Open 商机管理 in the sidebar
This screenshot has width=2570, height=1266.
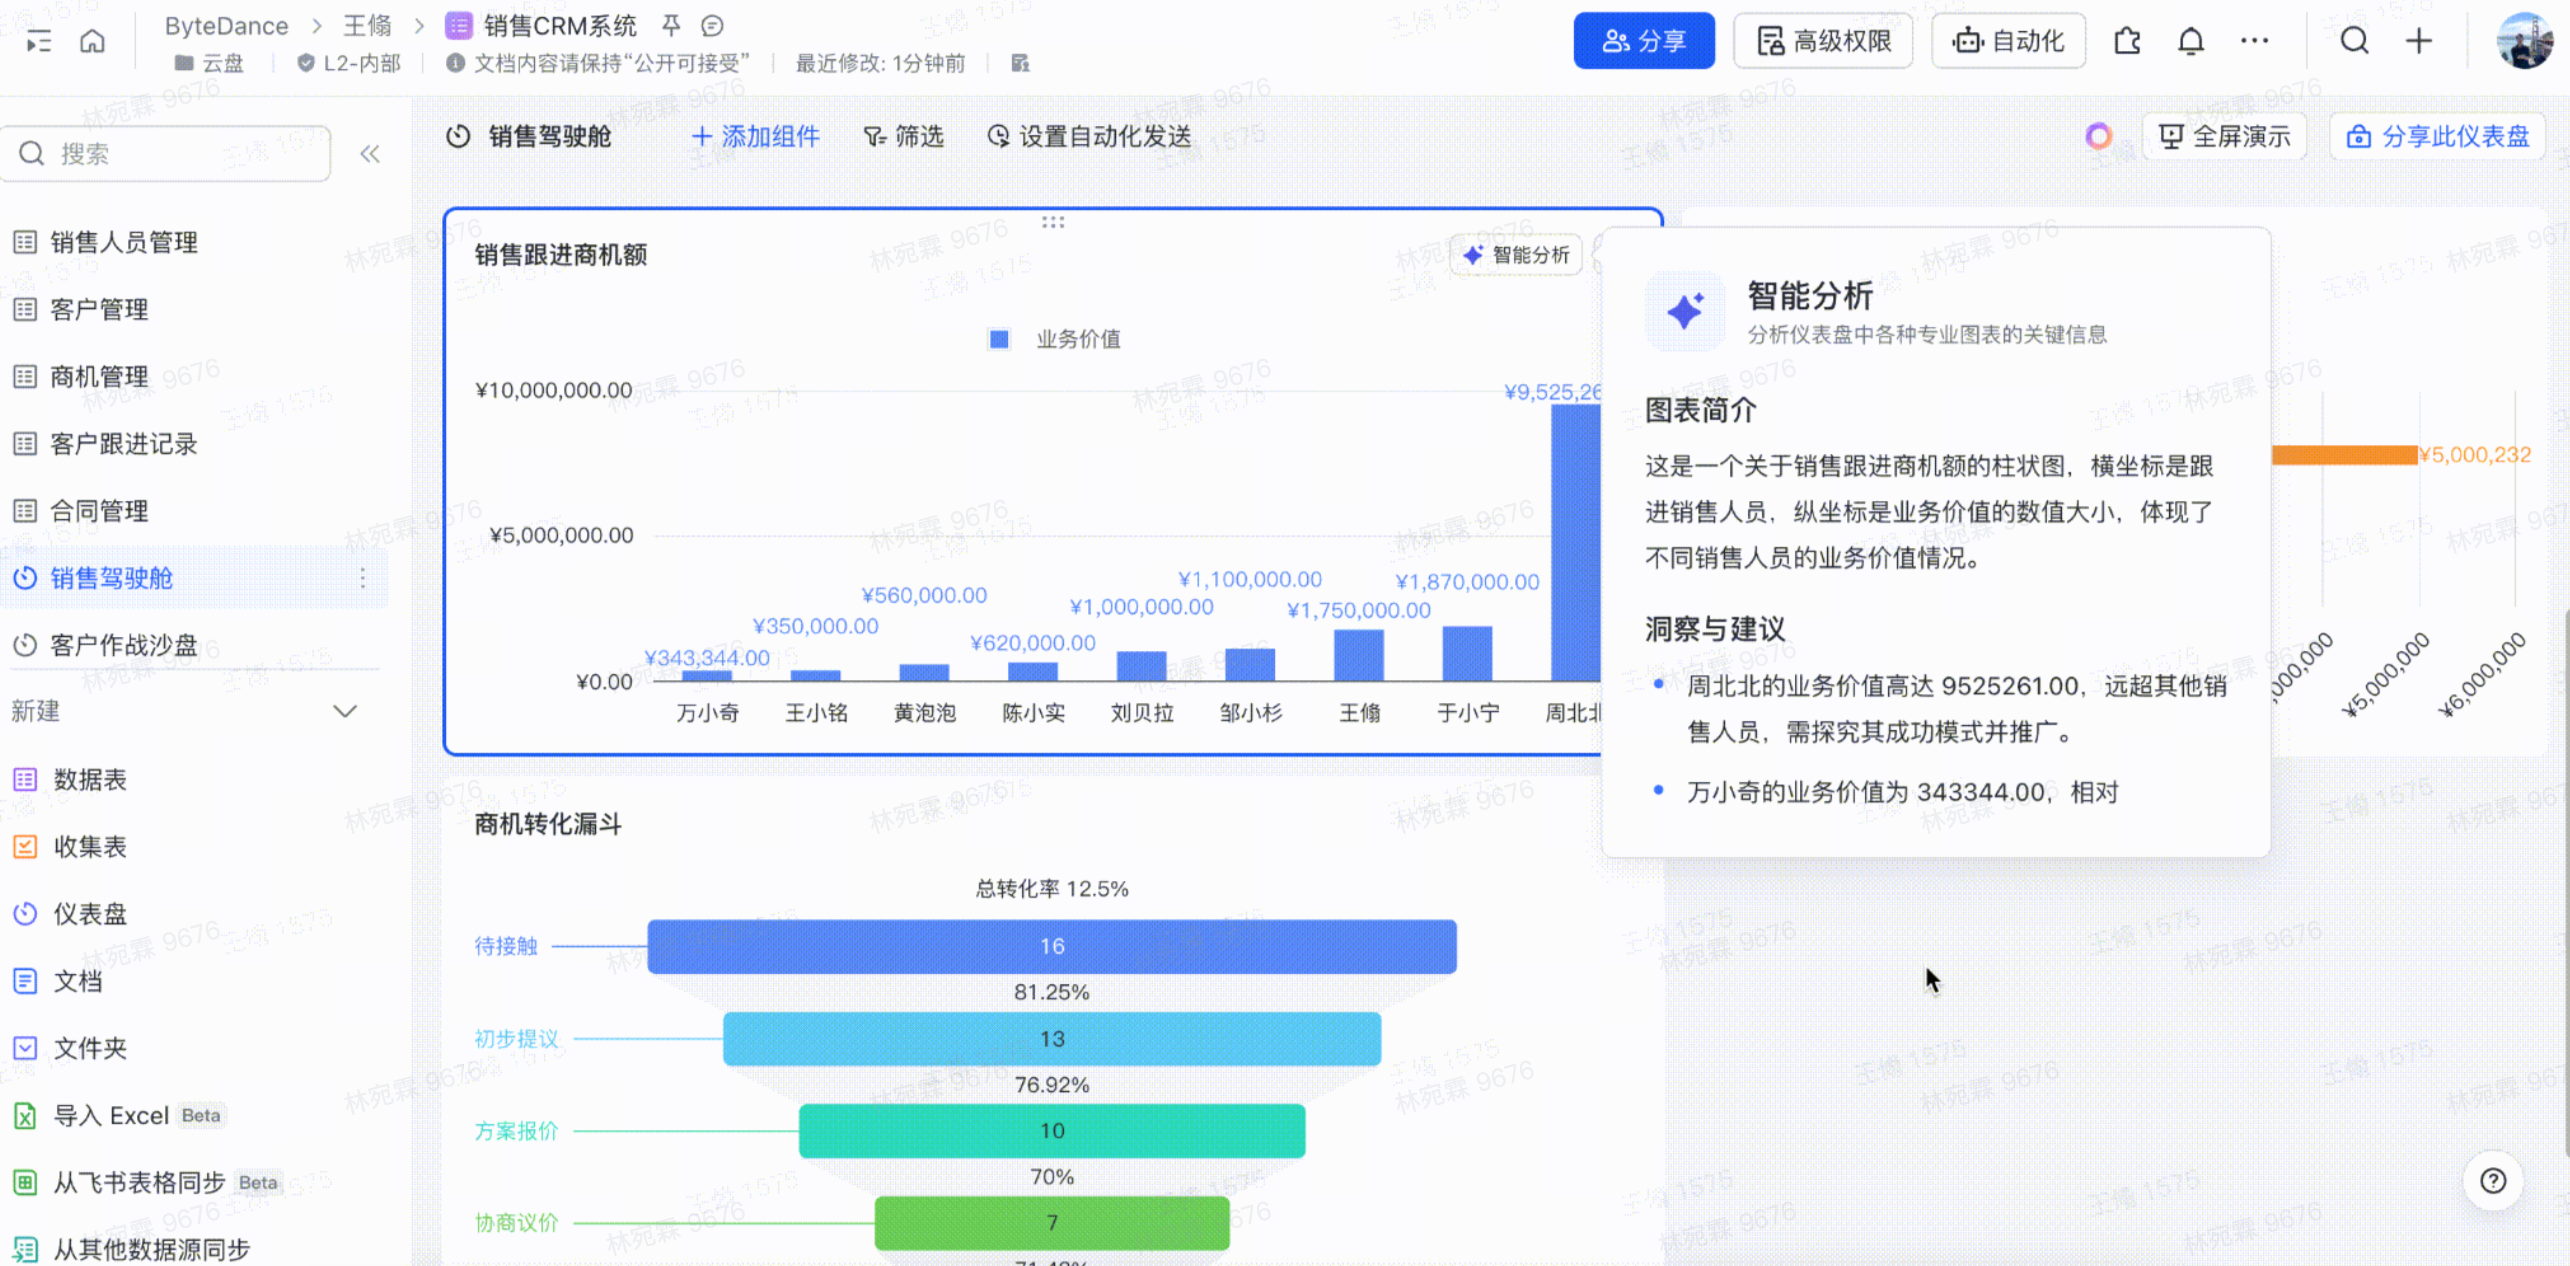pyautogui.click(x=99, y=377)
